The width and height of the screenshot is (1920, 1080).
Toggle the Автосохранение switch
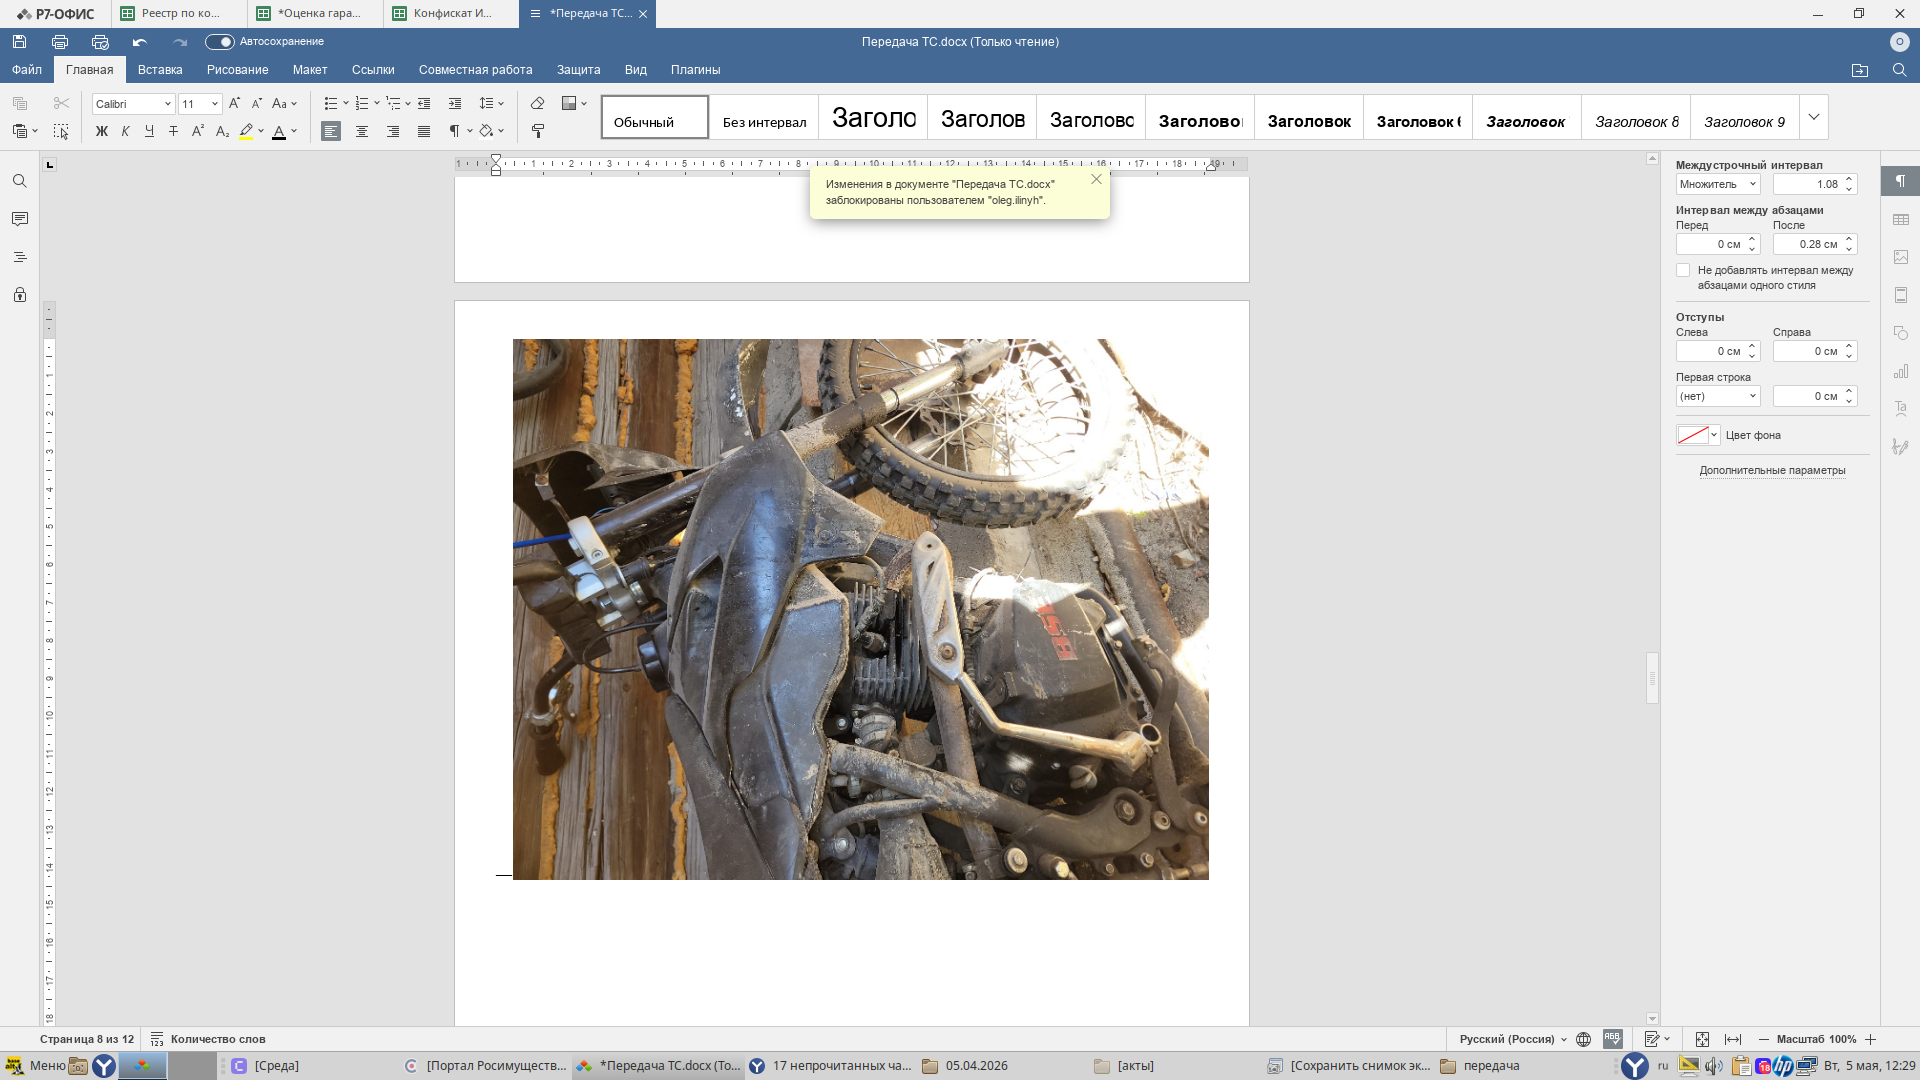point(219,42)
